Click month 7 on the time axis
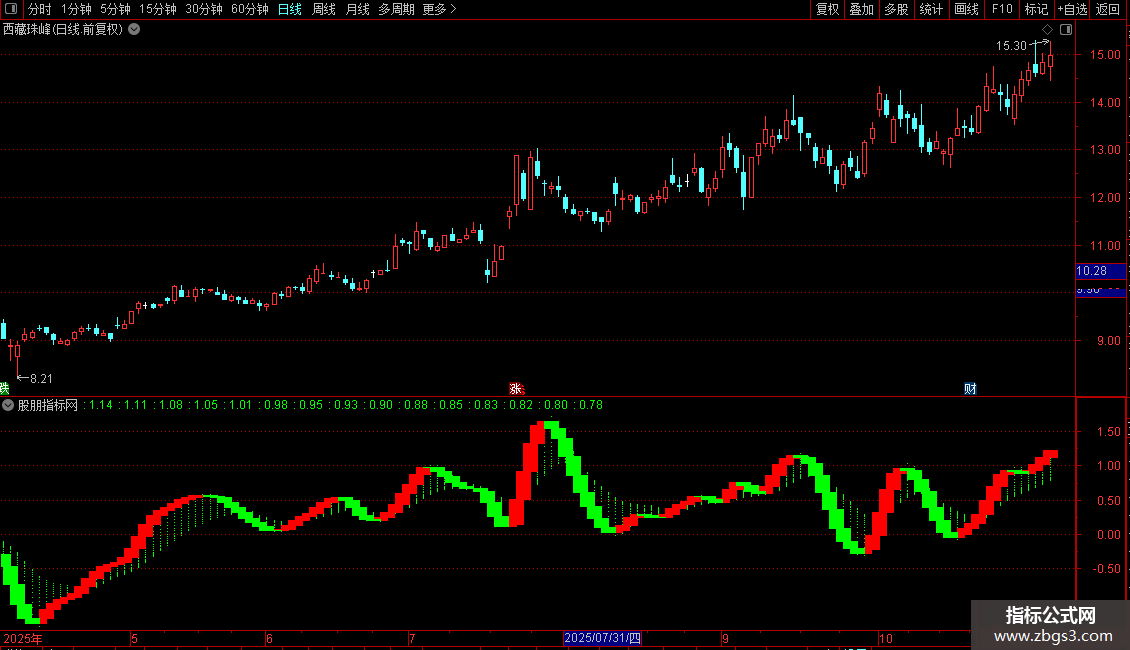This screenshot has width=1130, height=650. pos(411,638)
